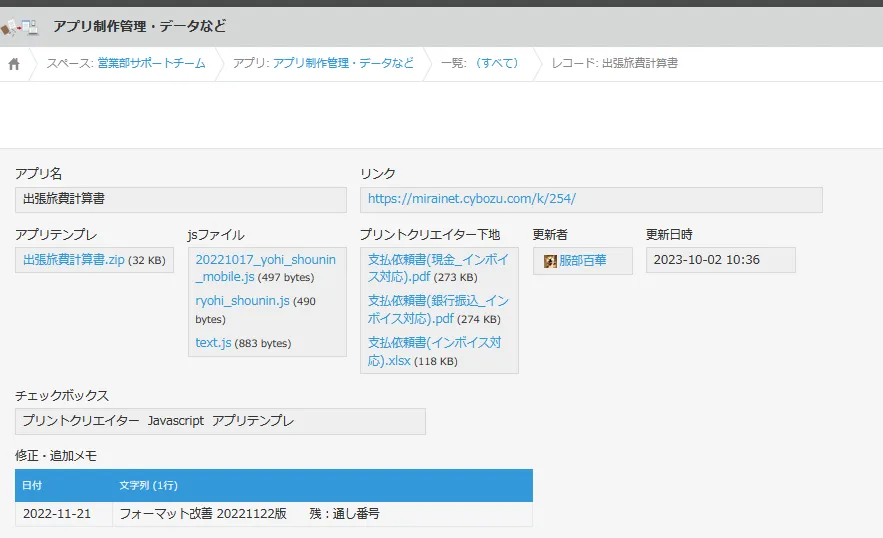The height and width of the screenshot is (538, 883).
Task: Select the 2022-11-21 memo table row
Action: [x=273, y=514]
